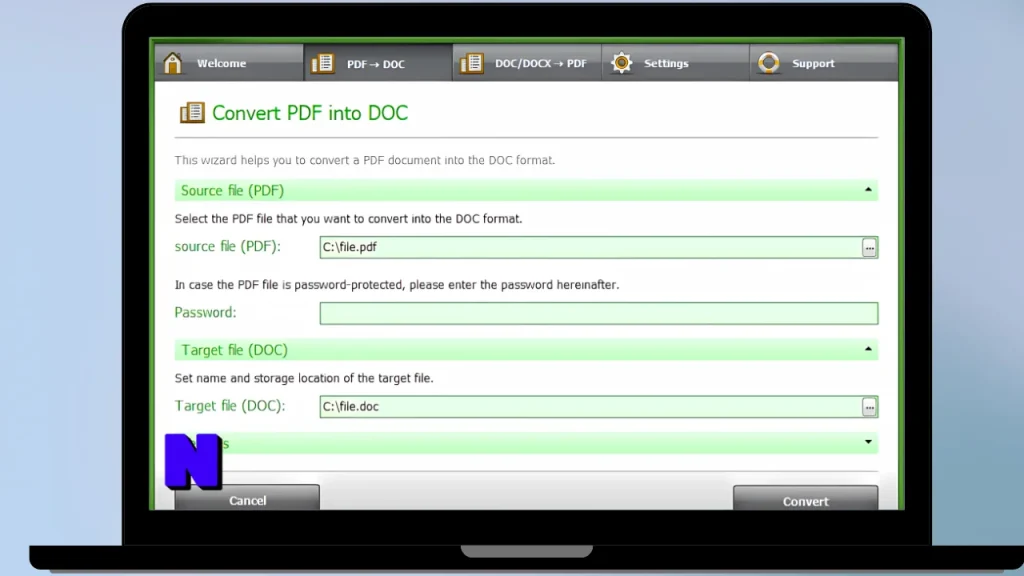This screenshot has height=576, width=1024.
Task: Open the Support tab
Action: pos(824,63)
